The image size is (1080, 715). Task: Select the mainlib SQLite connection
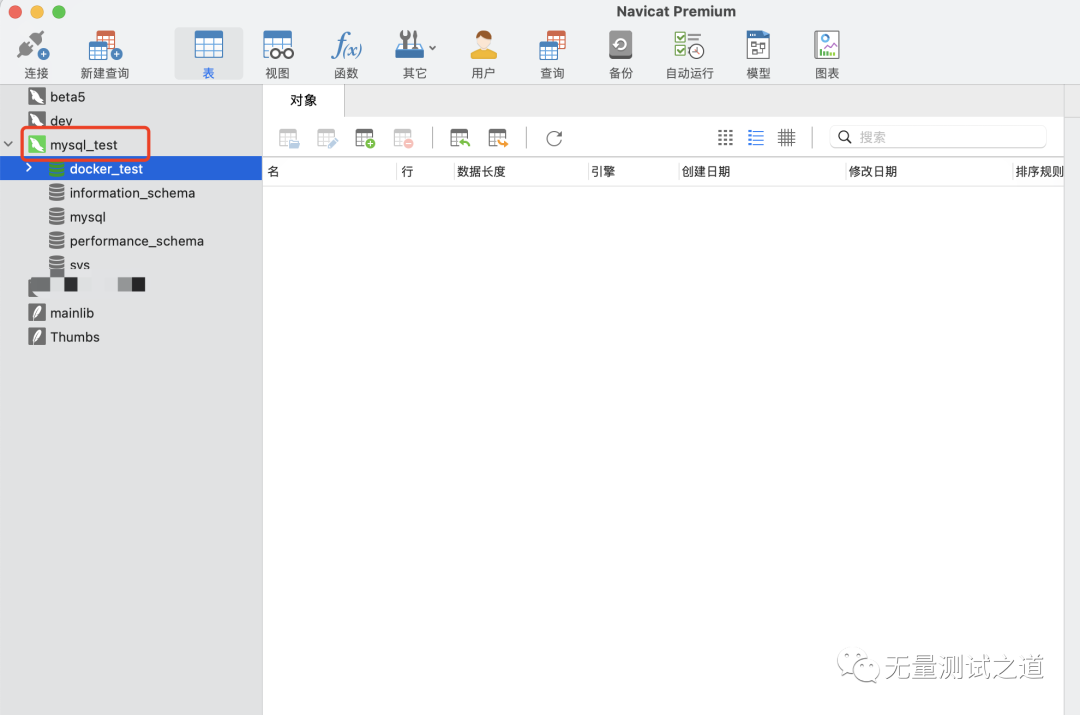(x=131, y=313)
